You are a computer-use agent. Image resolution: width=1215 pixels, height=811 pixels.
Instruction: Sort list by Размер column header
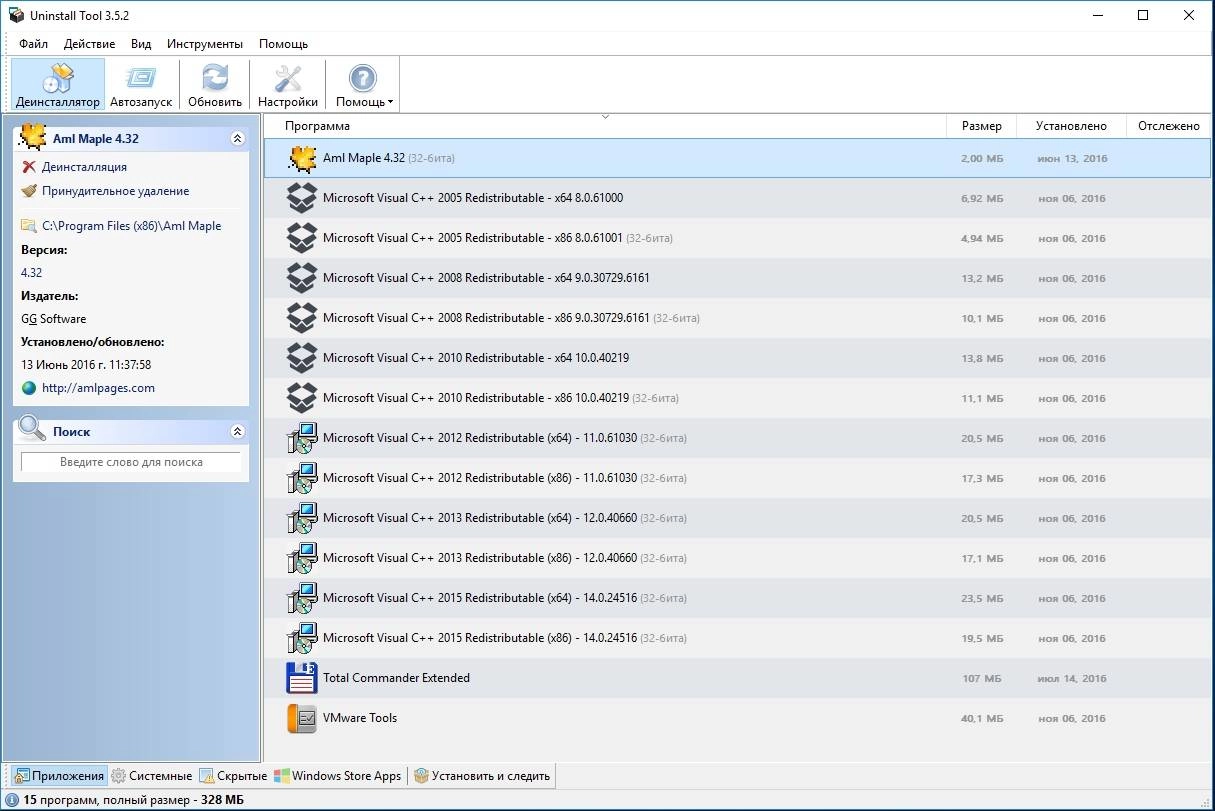point(981,126)
